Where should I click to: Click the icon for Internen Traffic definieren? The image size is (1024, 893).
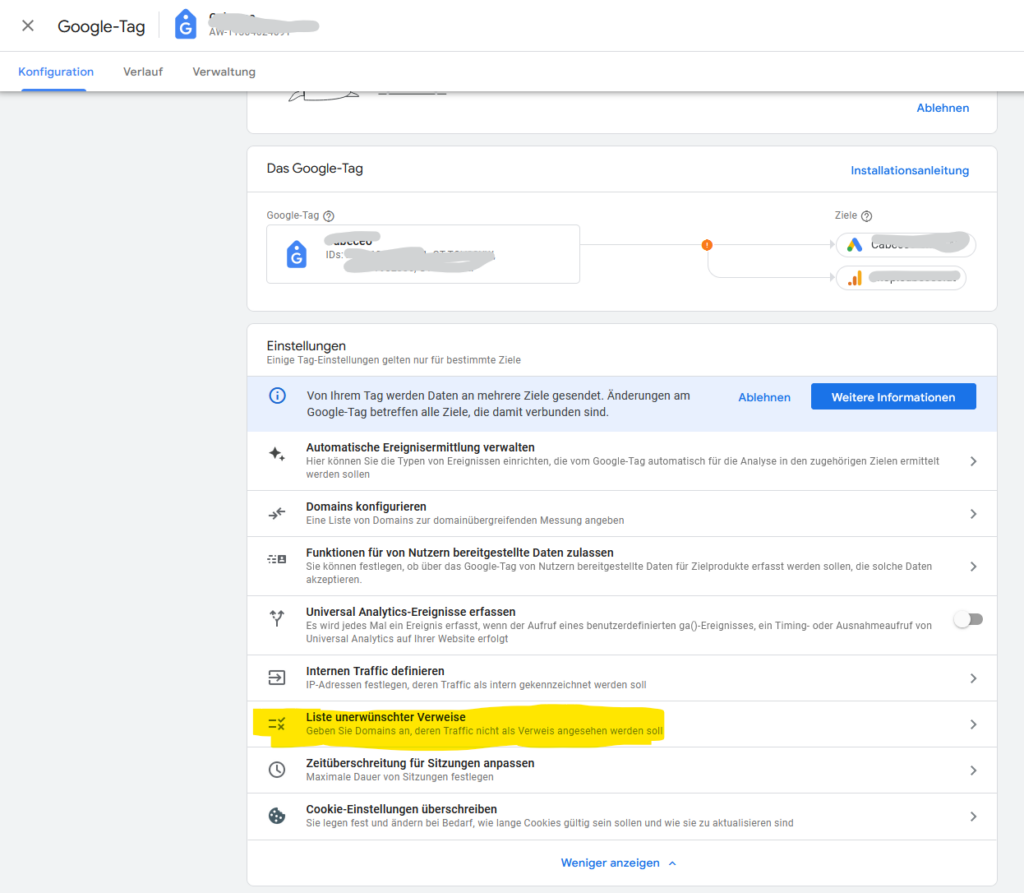[x=277, y=677]
